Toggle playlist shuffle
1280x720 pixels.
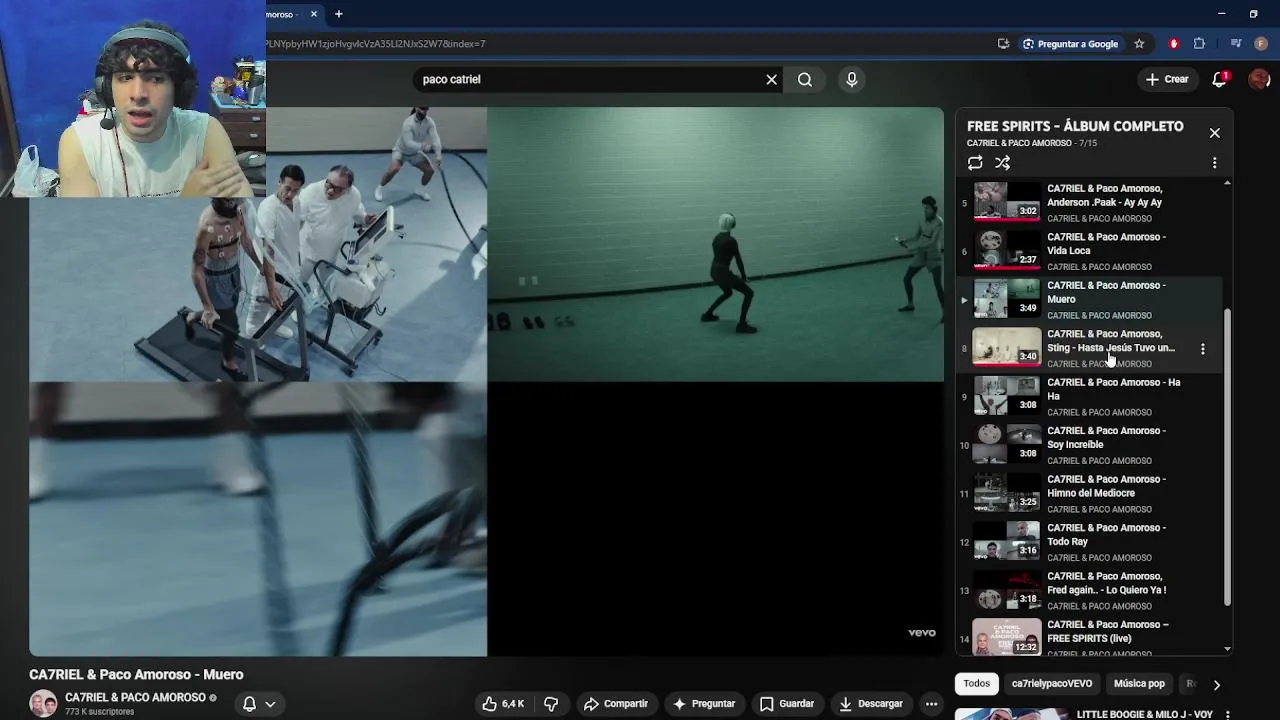[1002, 163]
